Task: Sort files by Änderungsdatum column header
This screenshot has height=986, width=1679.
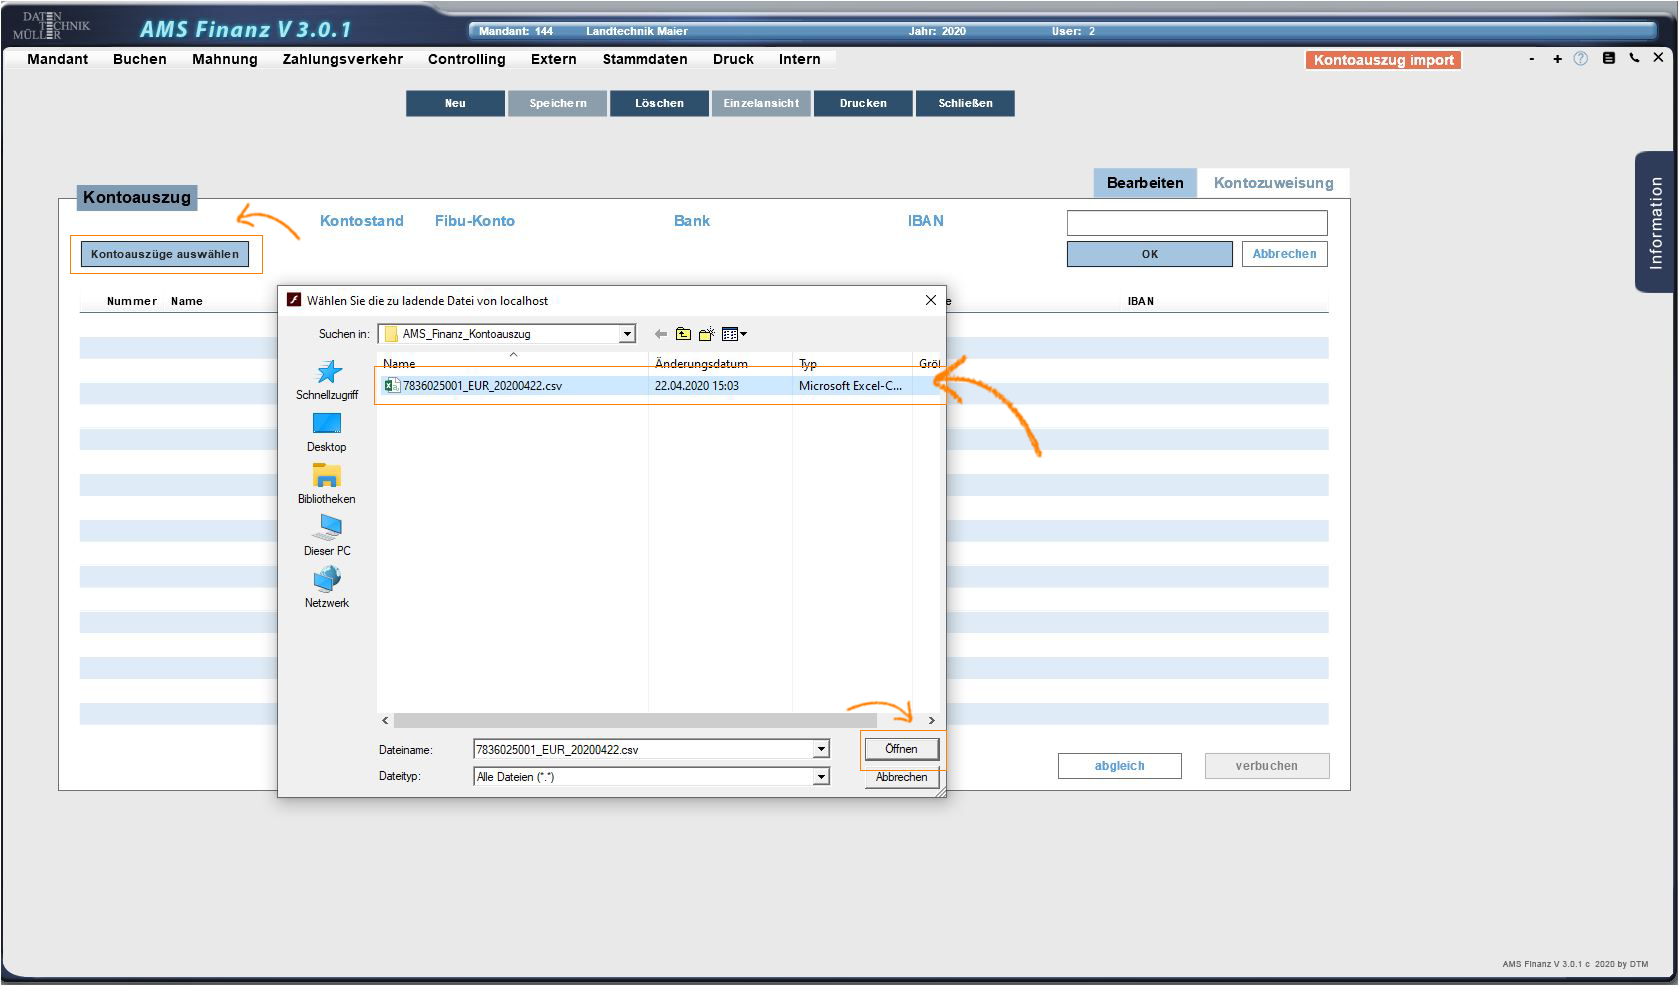Action: (x=701, y=364)
